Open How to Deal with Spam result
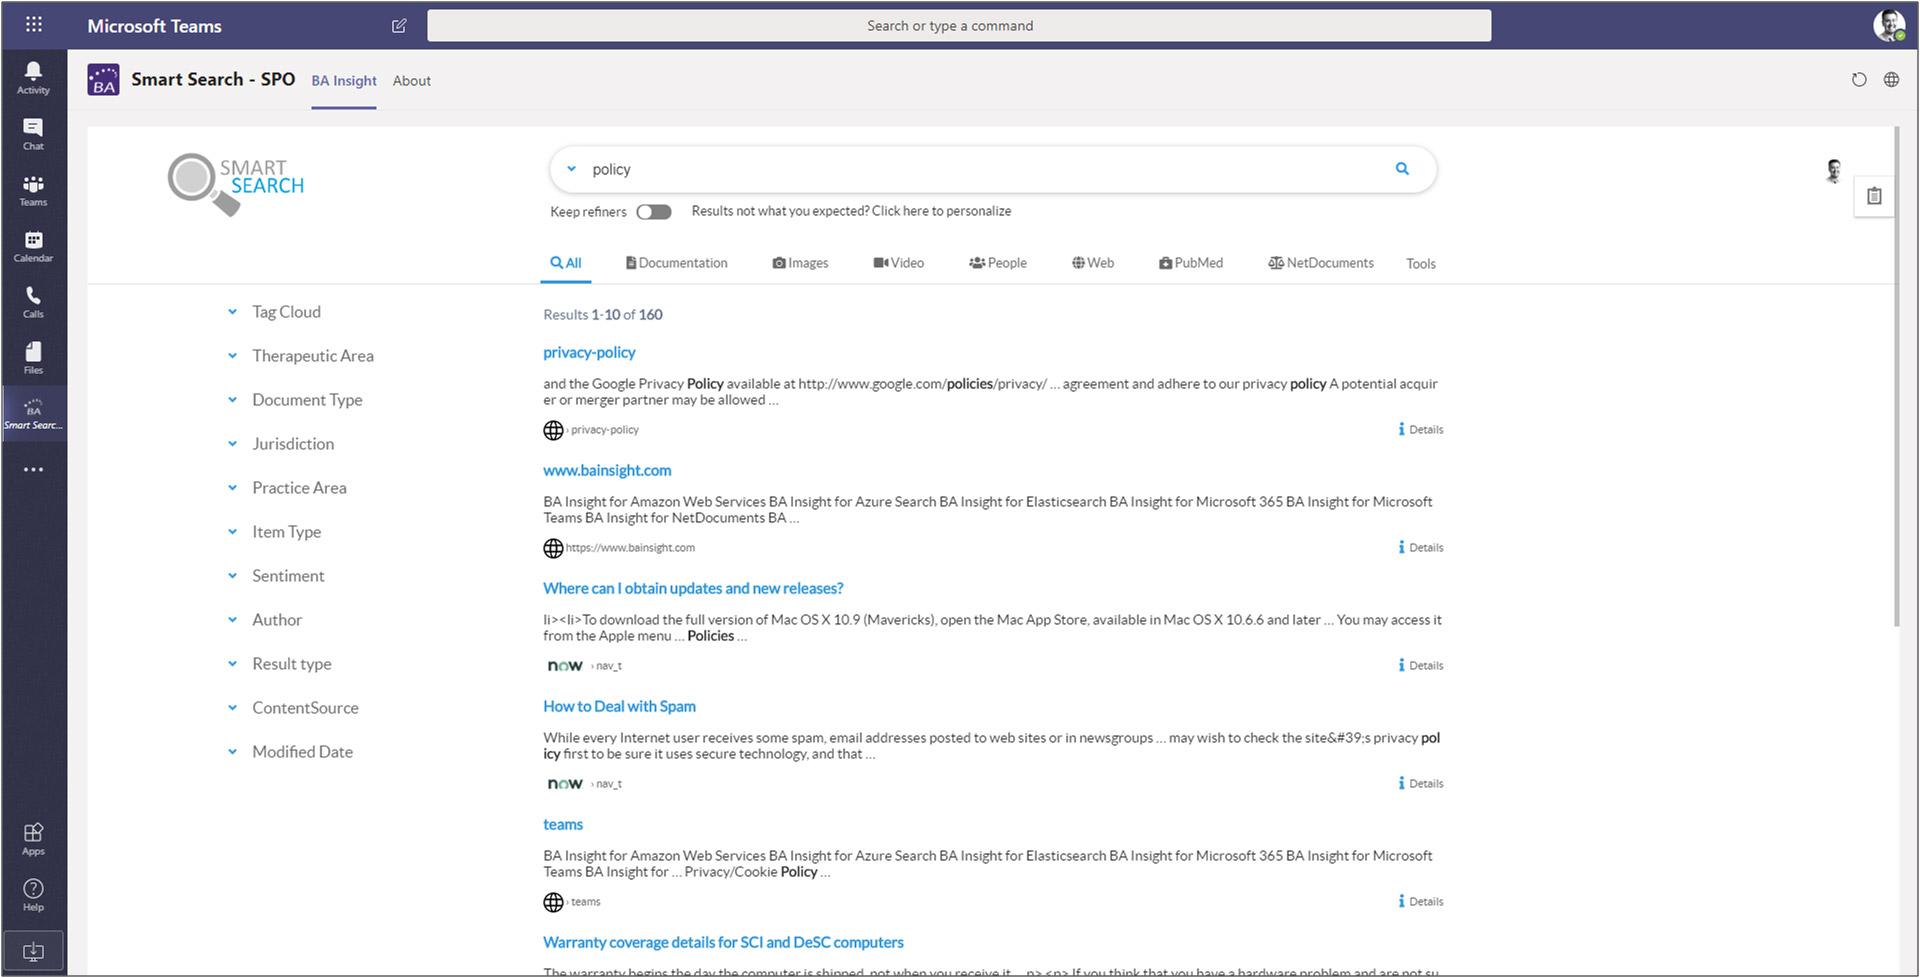Viewport: 1920px width, 978px height. [x=619, y=706]
